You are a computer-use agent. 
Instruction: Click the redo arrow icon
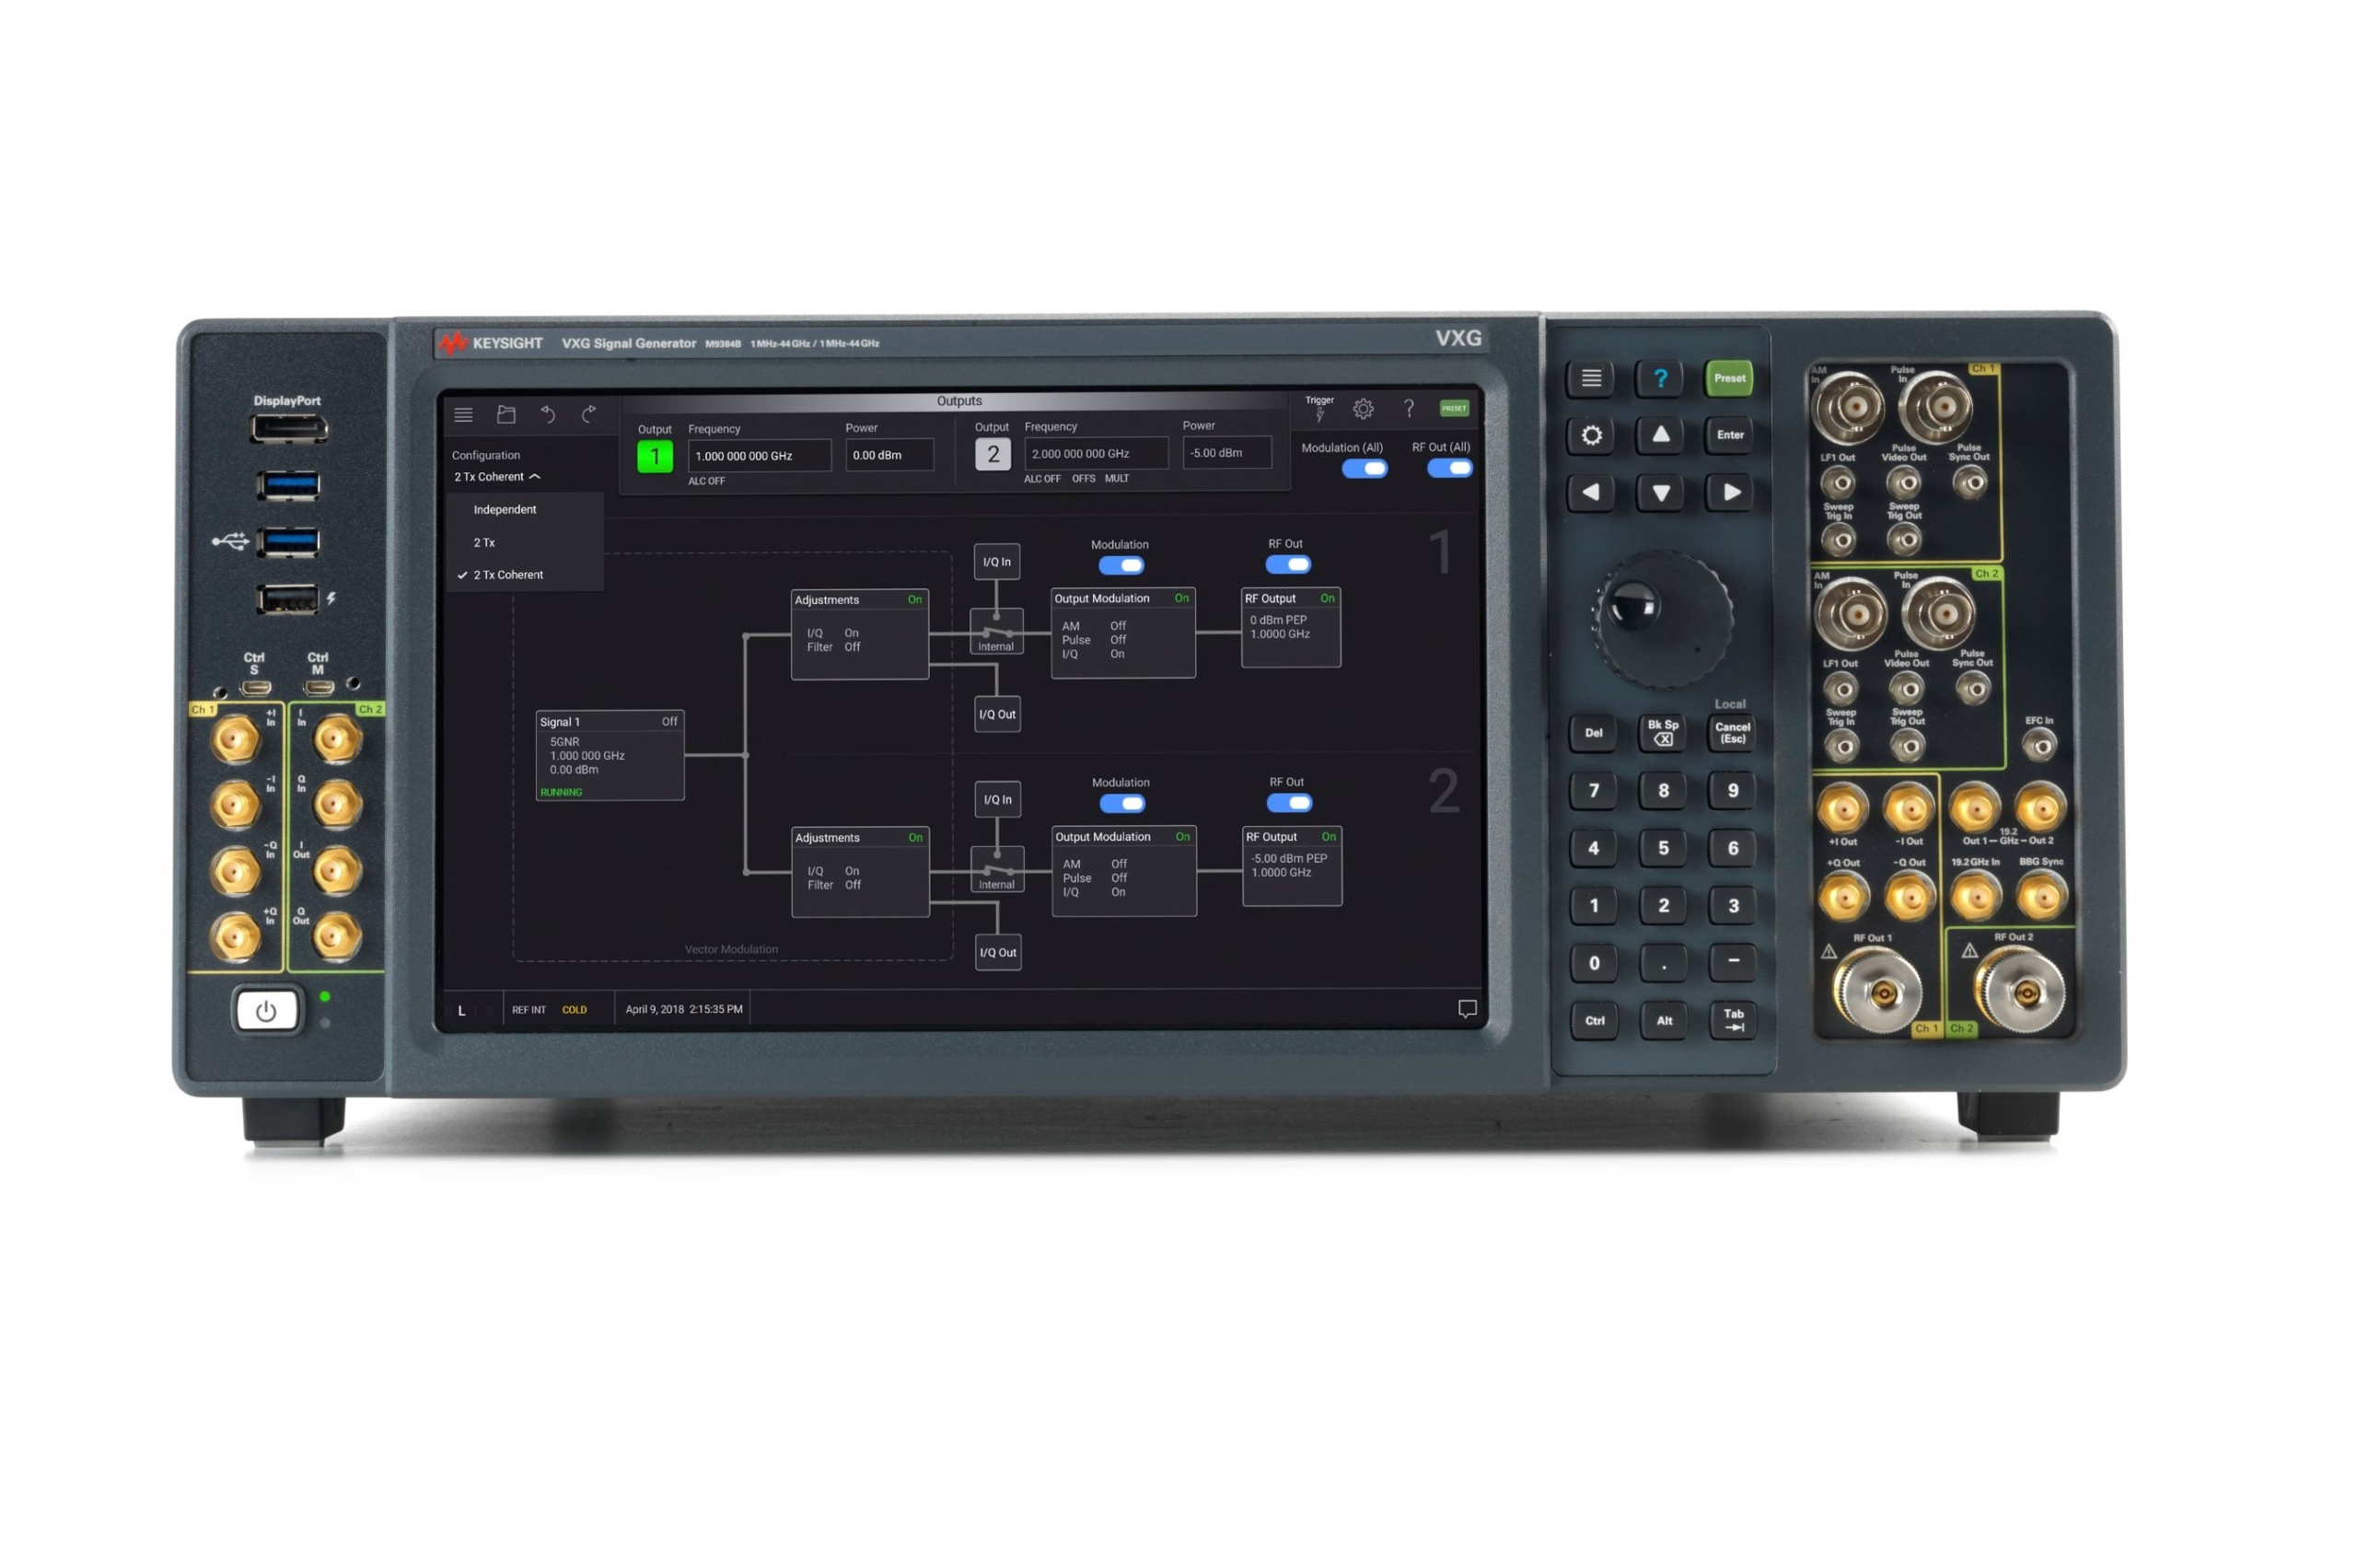[x=589, y=414]
